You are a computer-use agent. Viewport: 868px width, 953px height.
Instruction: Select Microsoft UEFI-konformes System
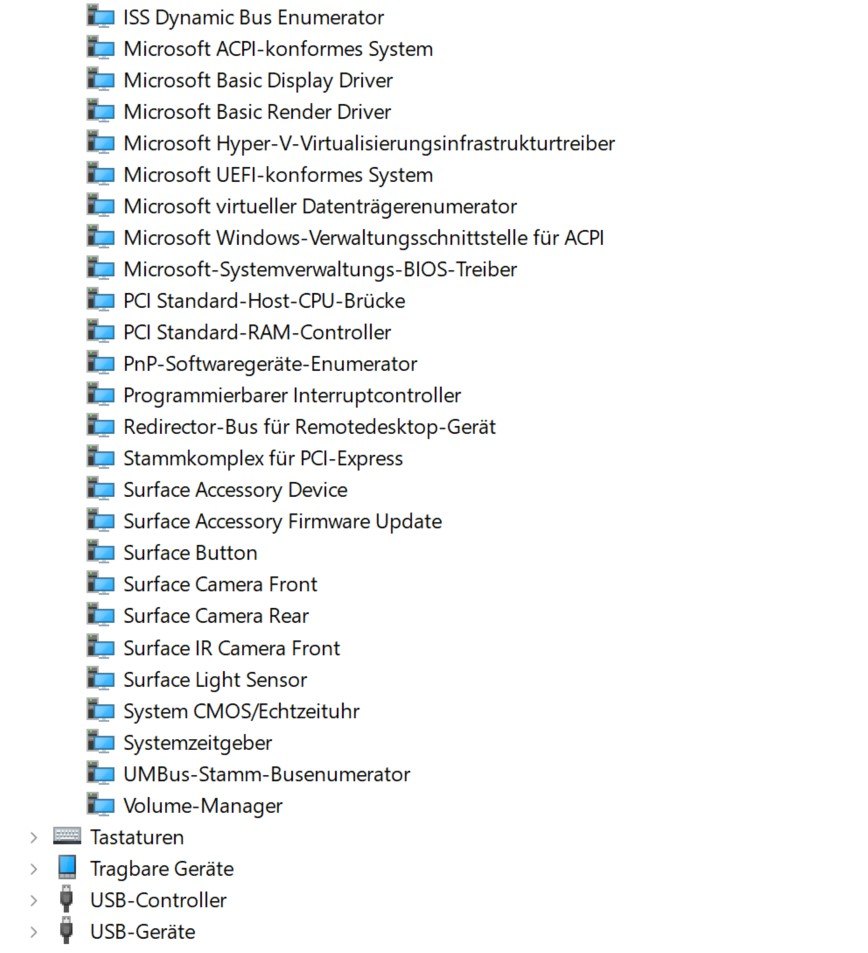coord(278,175)
